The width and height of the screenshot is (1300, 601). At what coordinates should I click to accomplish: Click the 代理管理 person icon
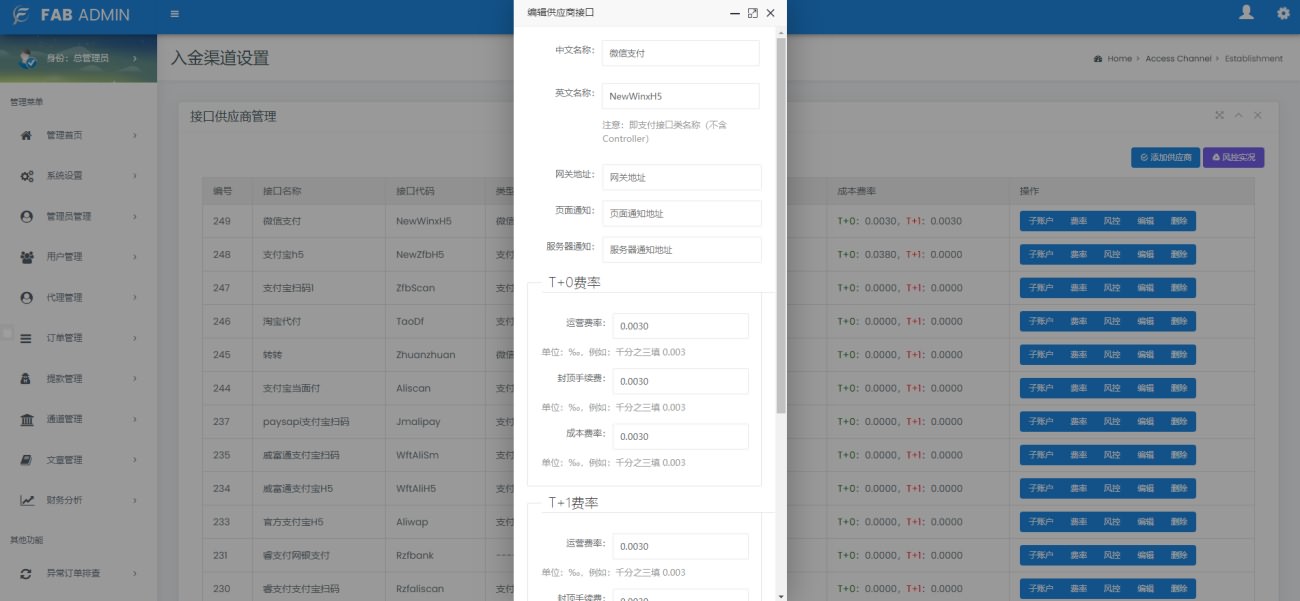(27, 297)
